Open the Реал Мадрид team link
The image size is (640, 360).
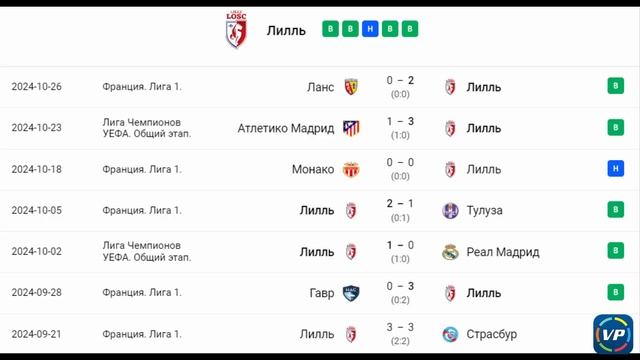503,252
